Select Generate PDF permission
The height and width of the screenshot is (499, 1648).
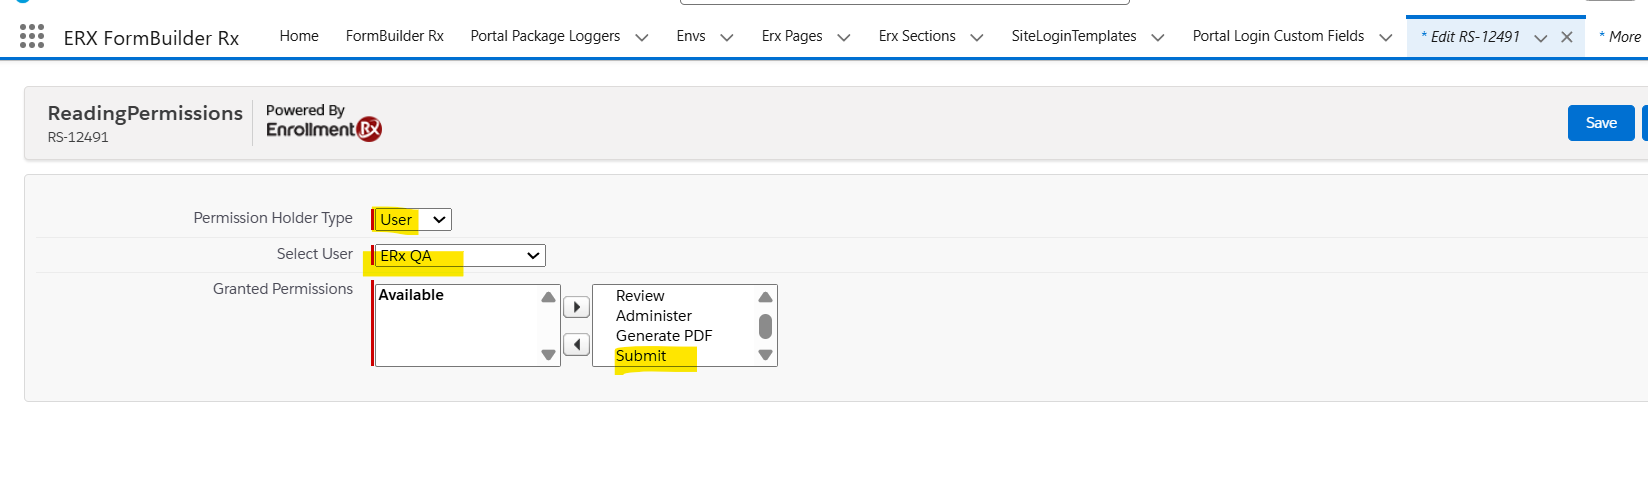(664, 336)
